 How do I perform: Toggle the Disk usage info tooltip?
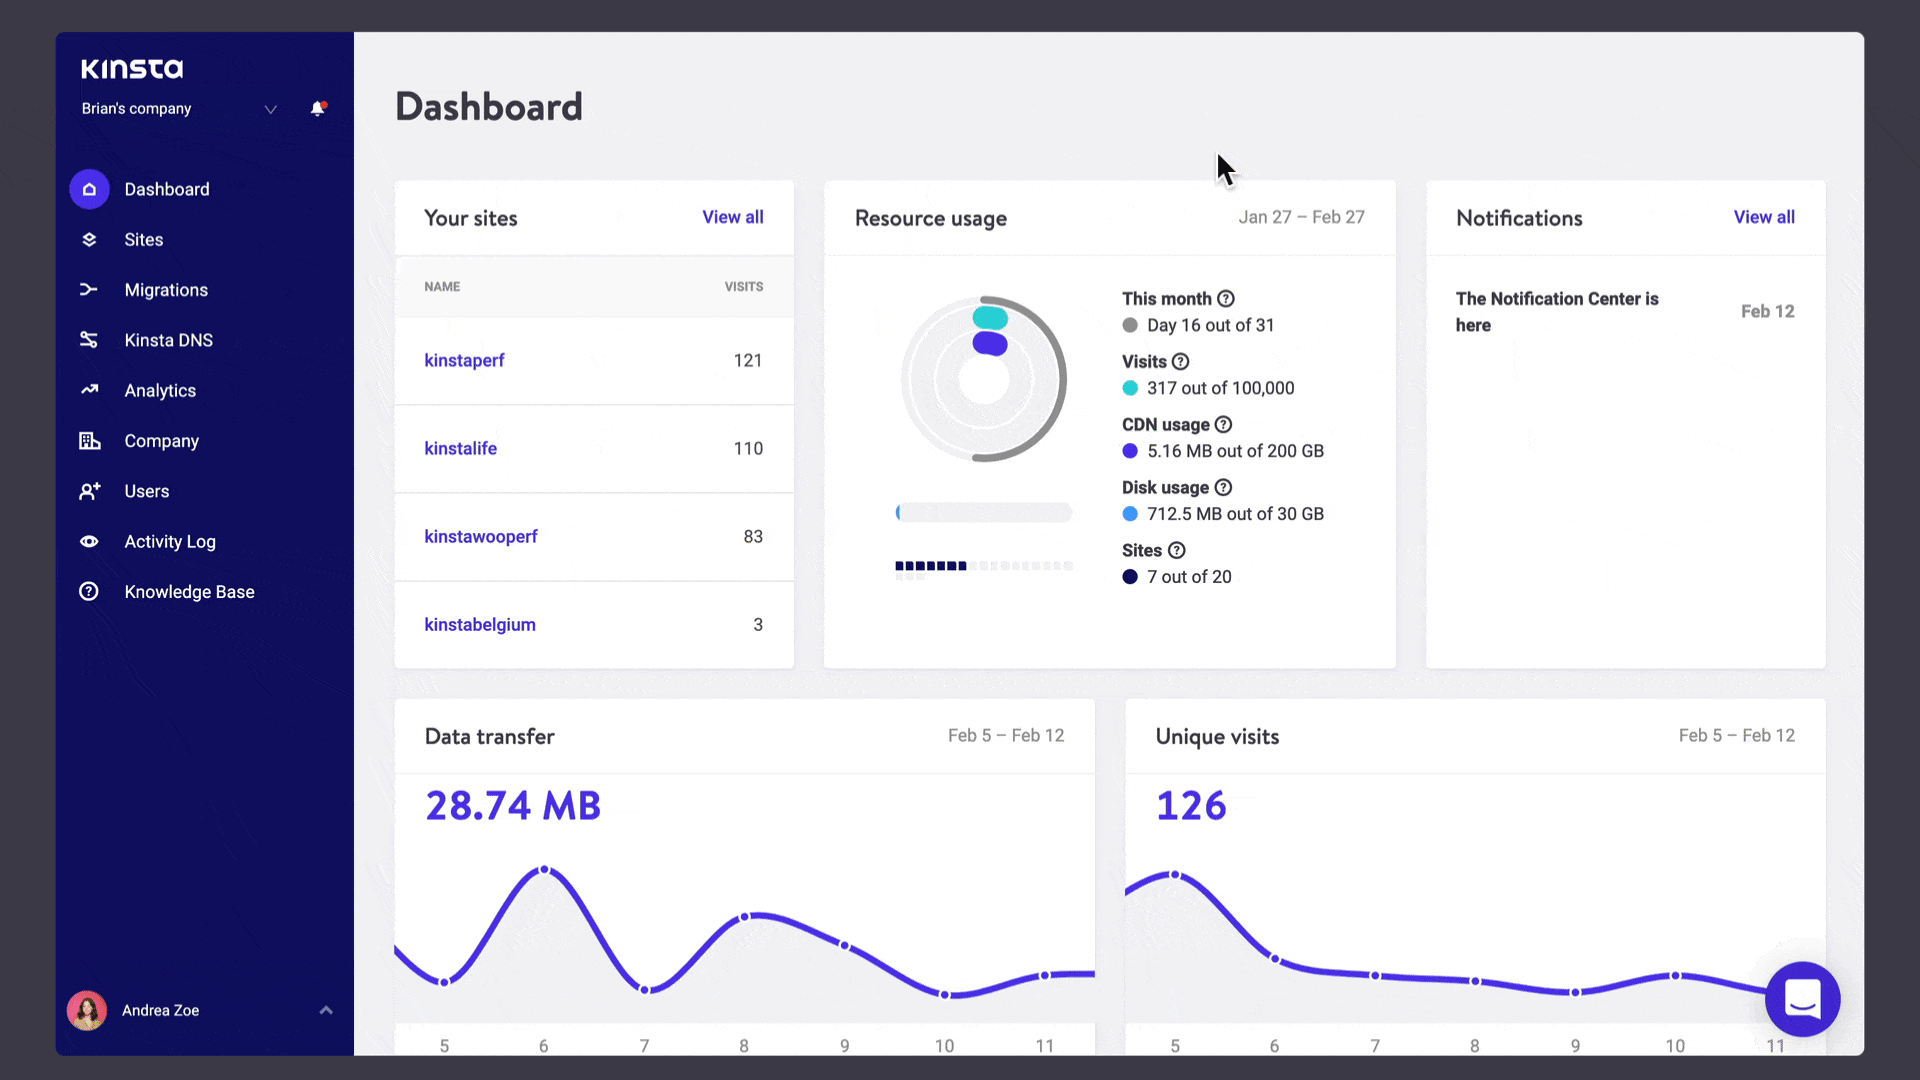1222,487
